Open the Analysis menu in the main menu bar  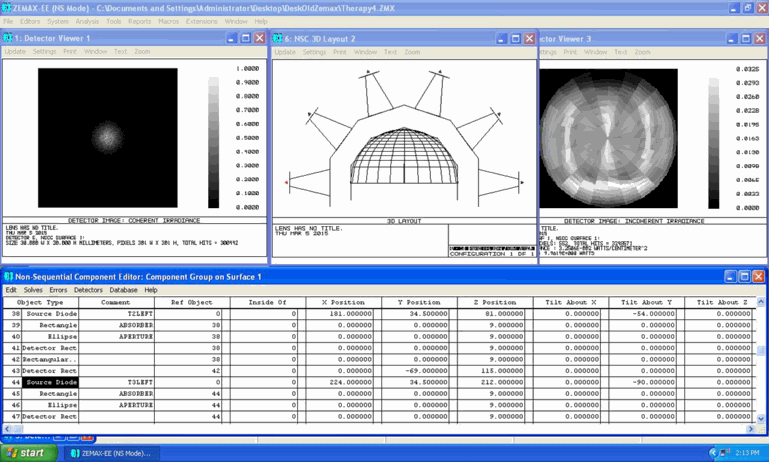[x=87, y=21]
